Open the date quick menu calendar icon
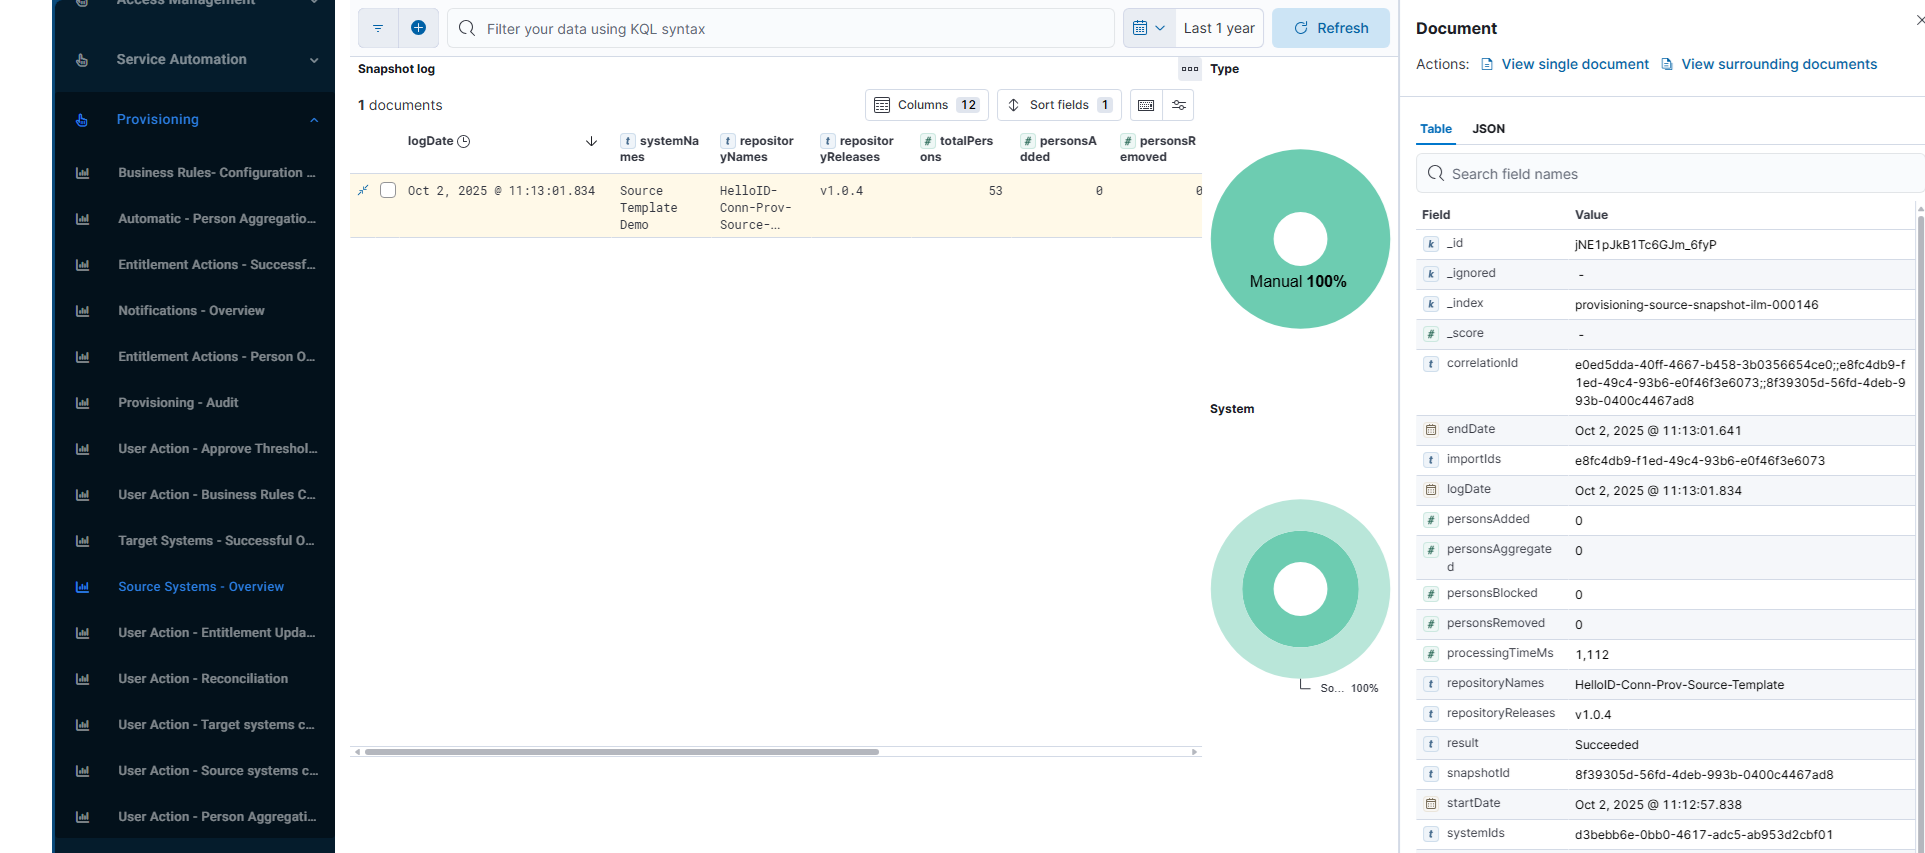The image size is (1925, 853). 1149,28
